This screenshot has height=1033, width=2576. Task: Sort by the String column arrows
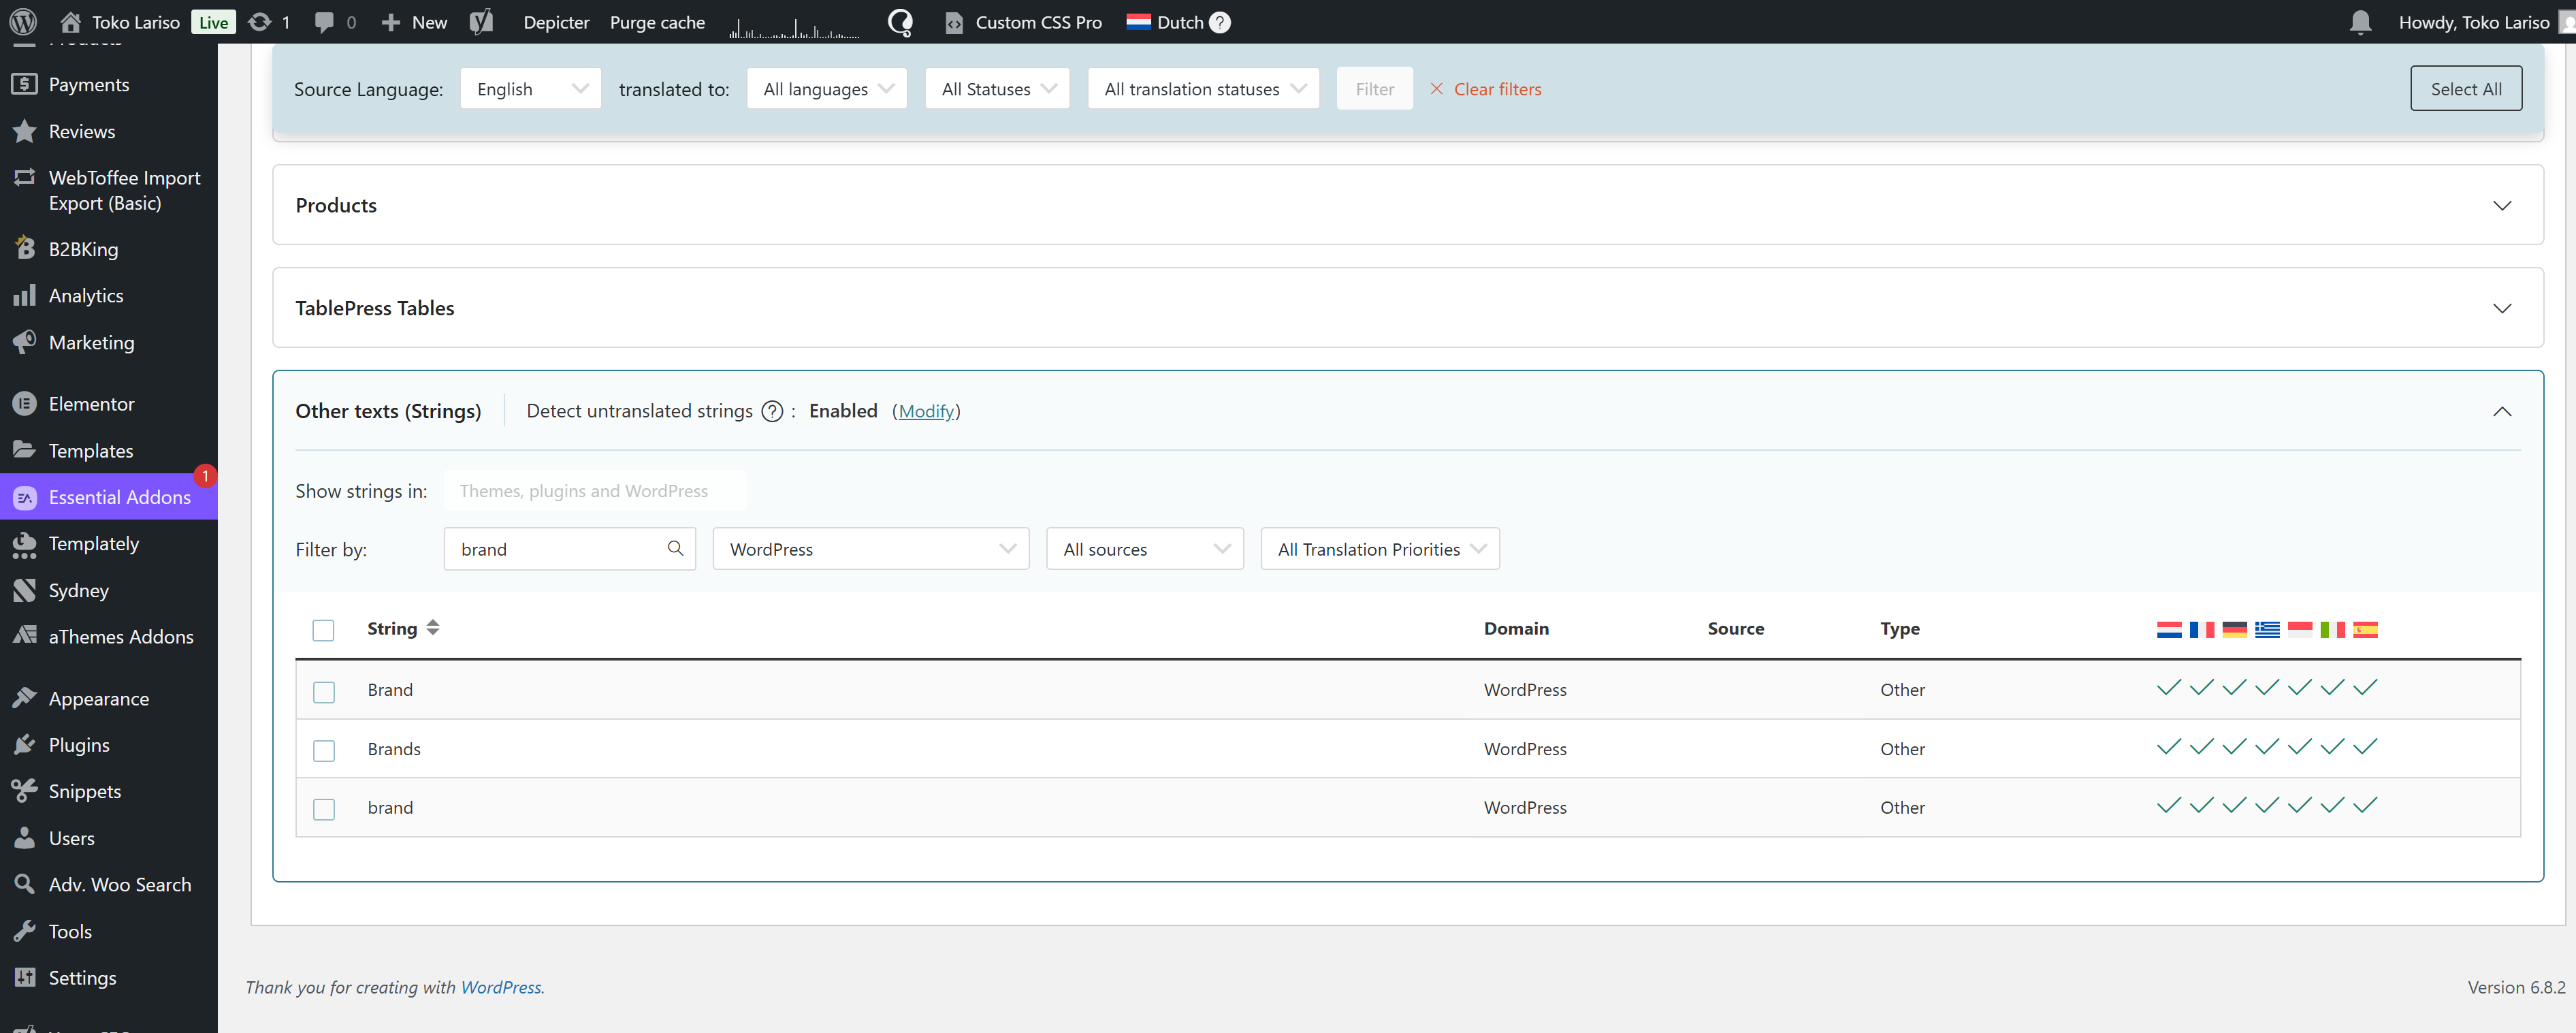[432, 628]
